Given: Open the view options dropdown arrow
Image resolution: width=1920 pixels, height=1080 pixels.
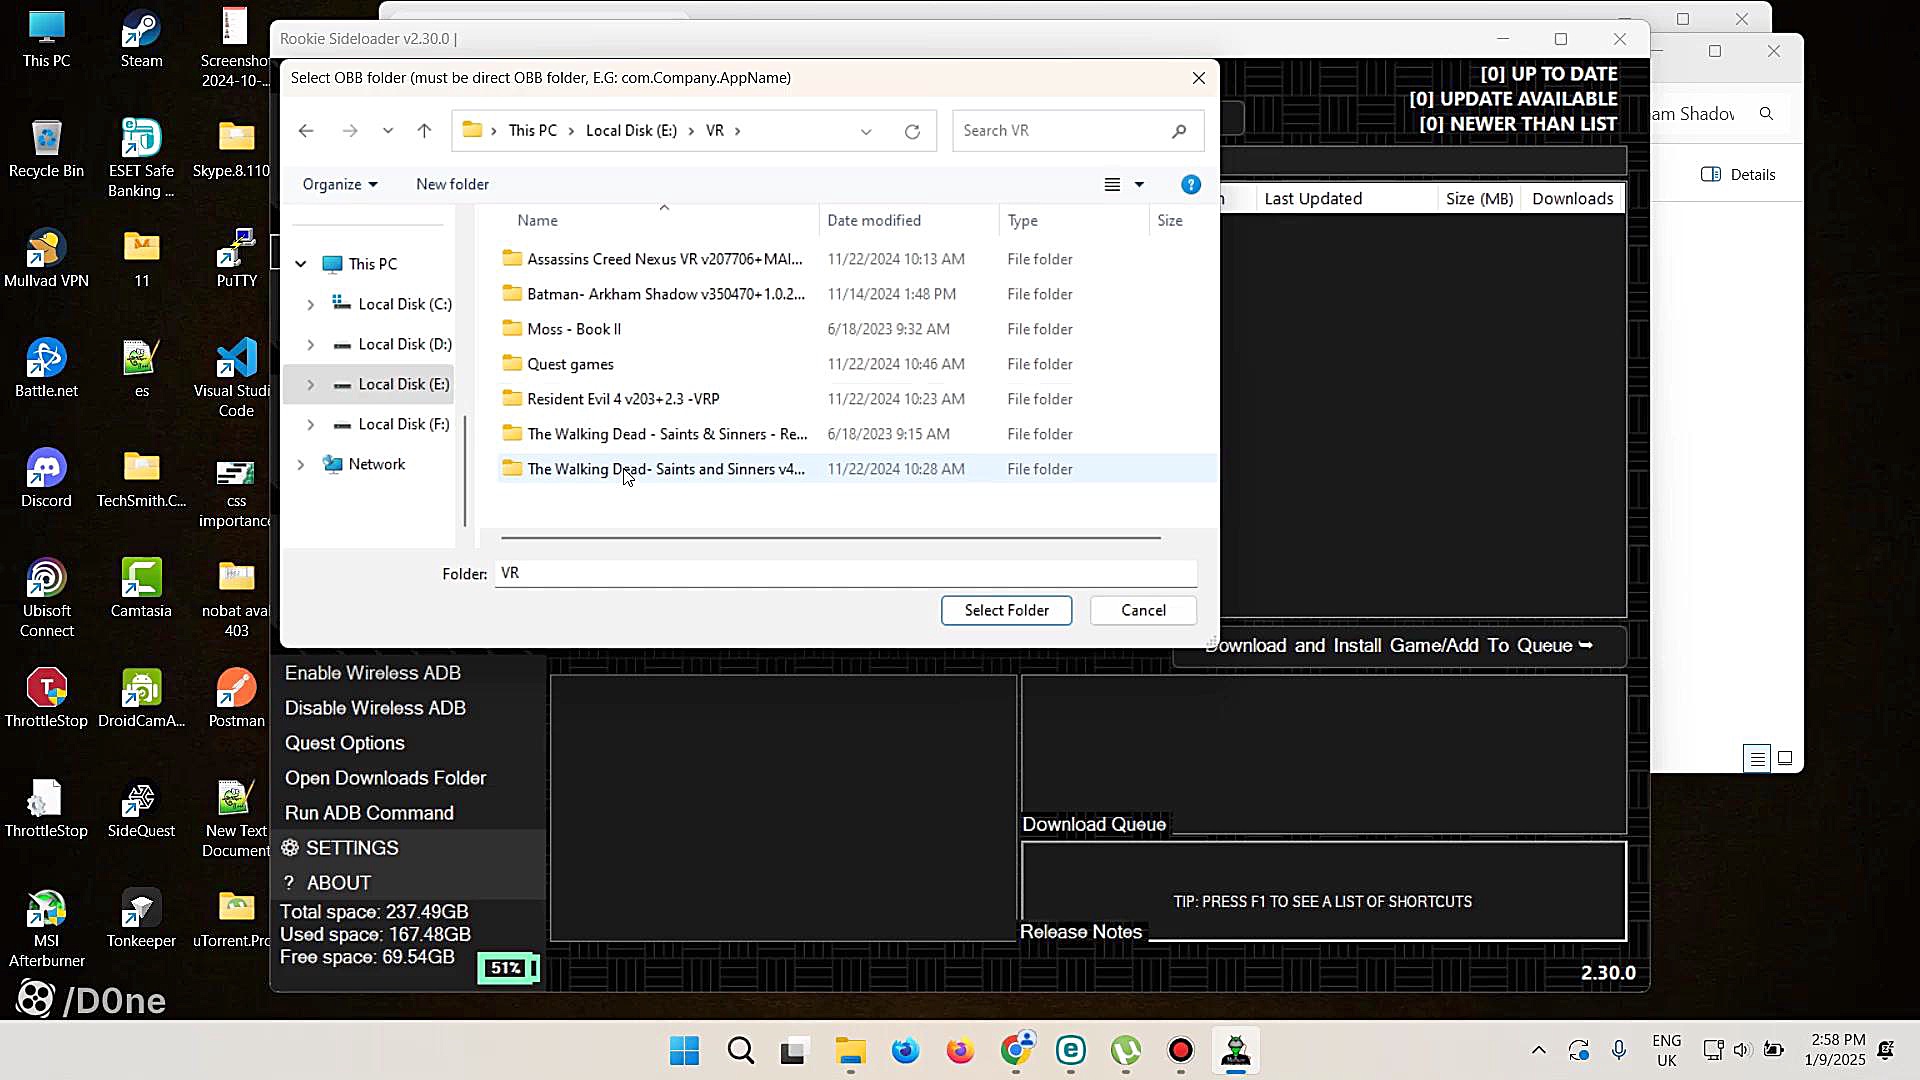Looking at the screenshot, I should (x=1139, y=184).
